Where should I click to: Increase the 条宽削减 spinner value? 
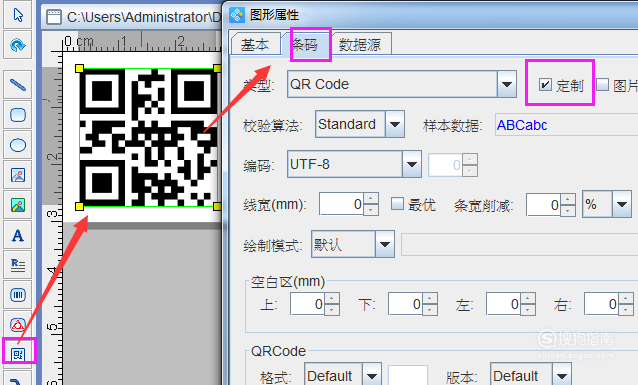[567, 200]
